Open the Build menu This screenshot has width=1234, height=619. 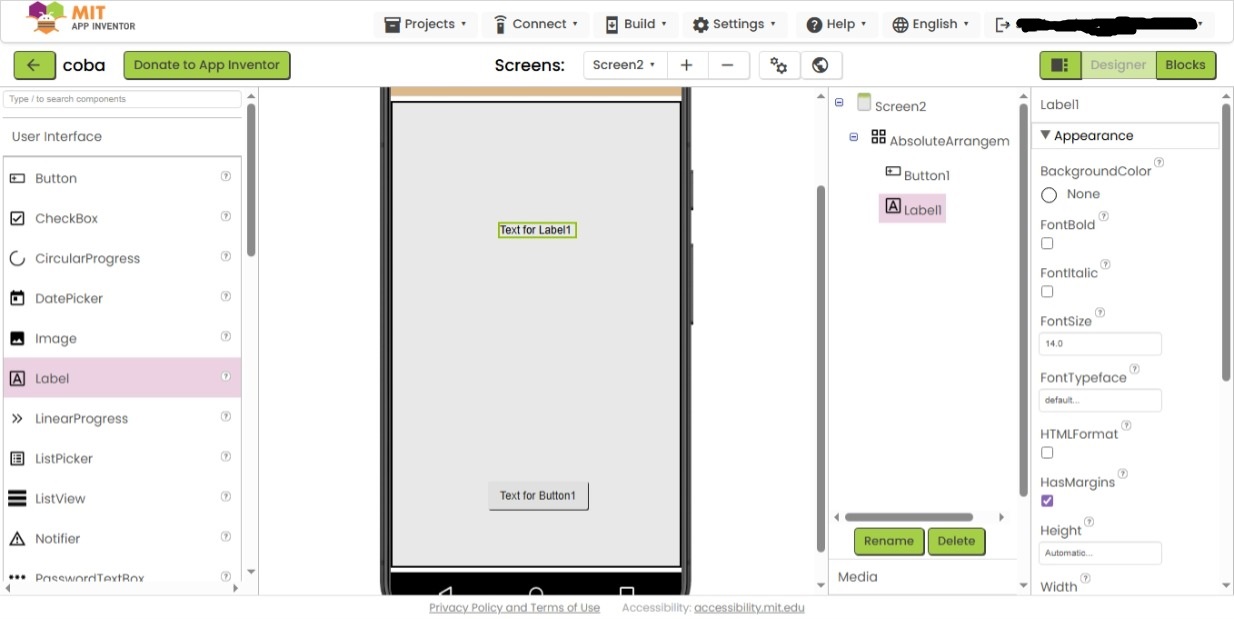click(x=637, y=24)
